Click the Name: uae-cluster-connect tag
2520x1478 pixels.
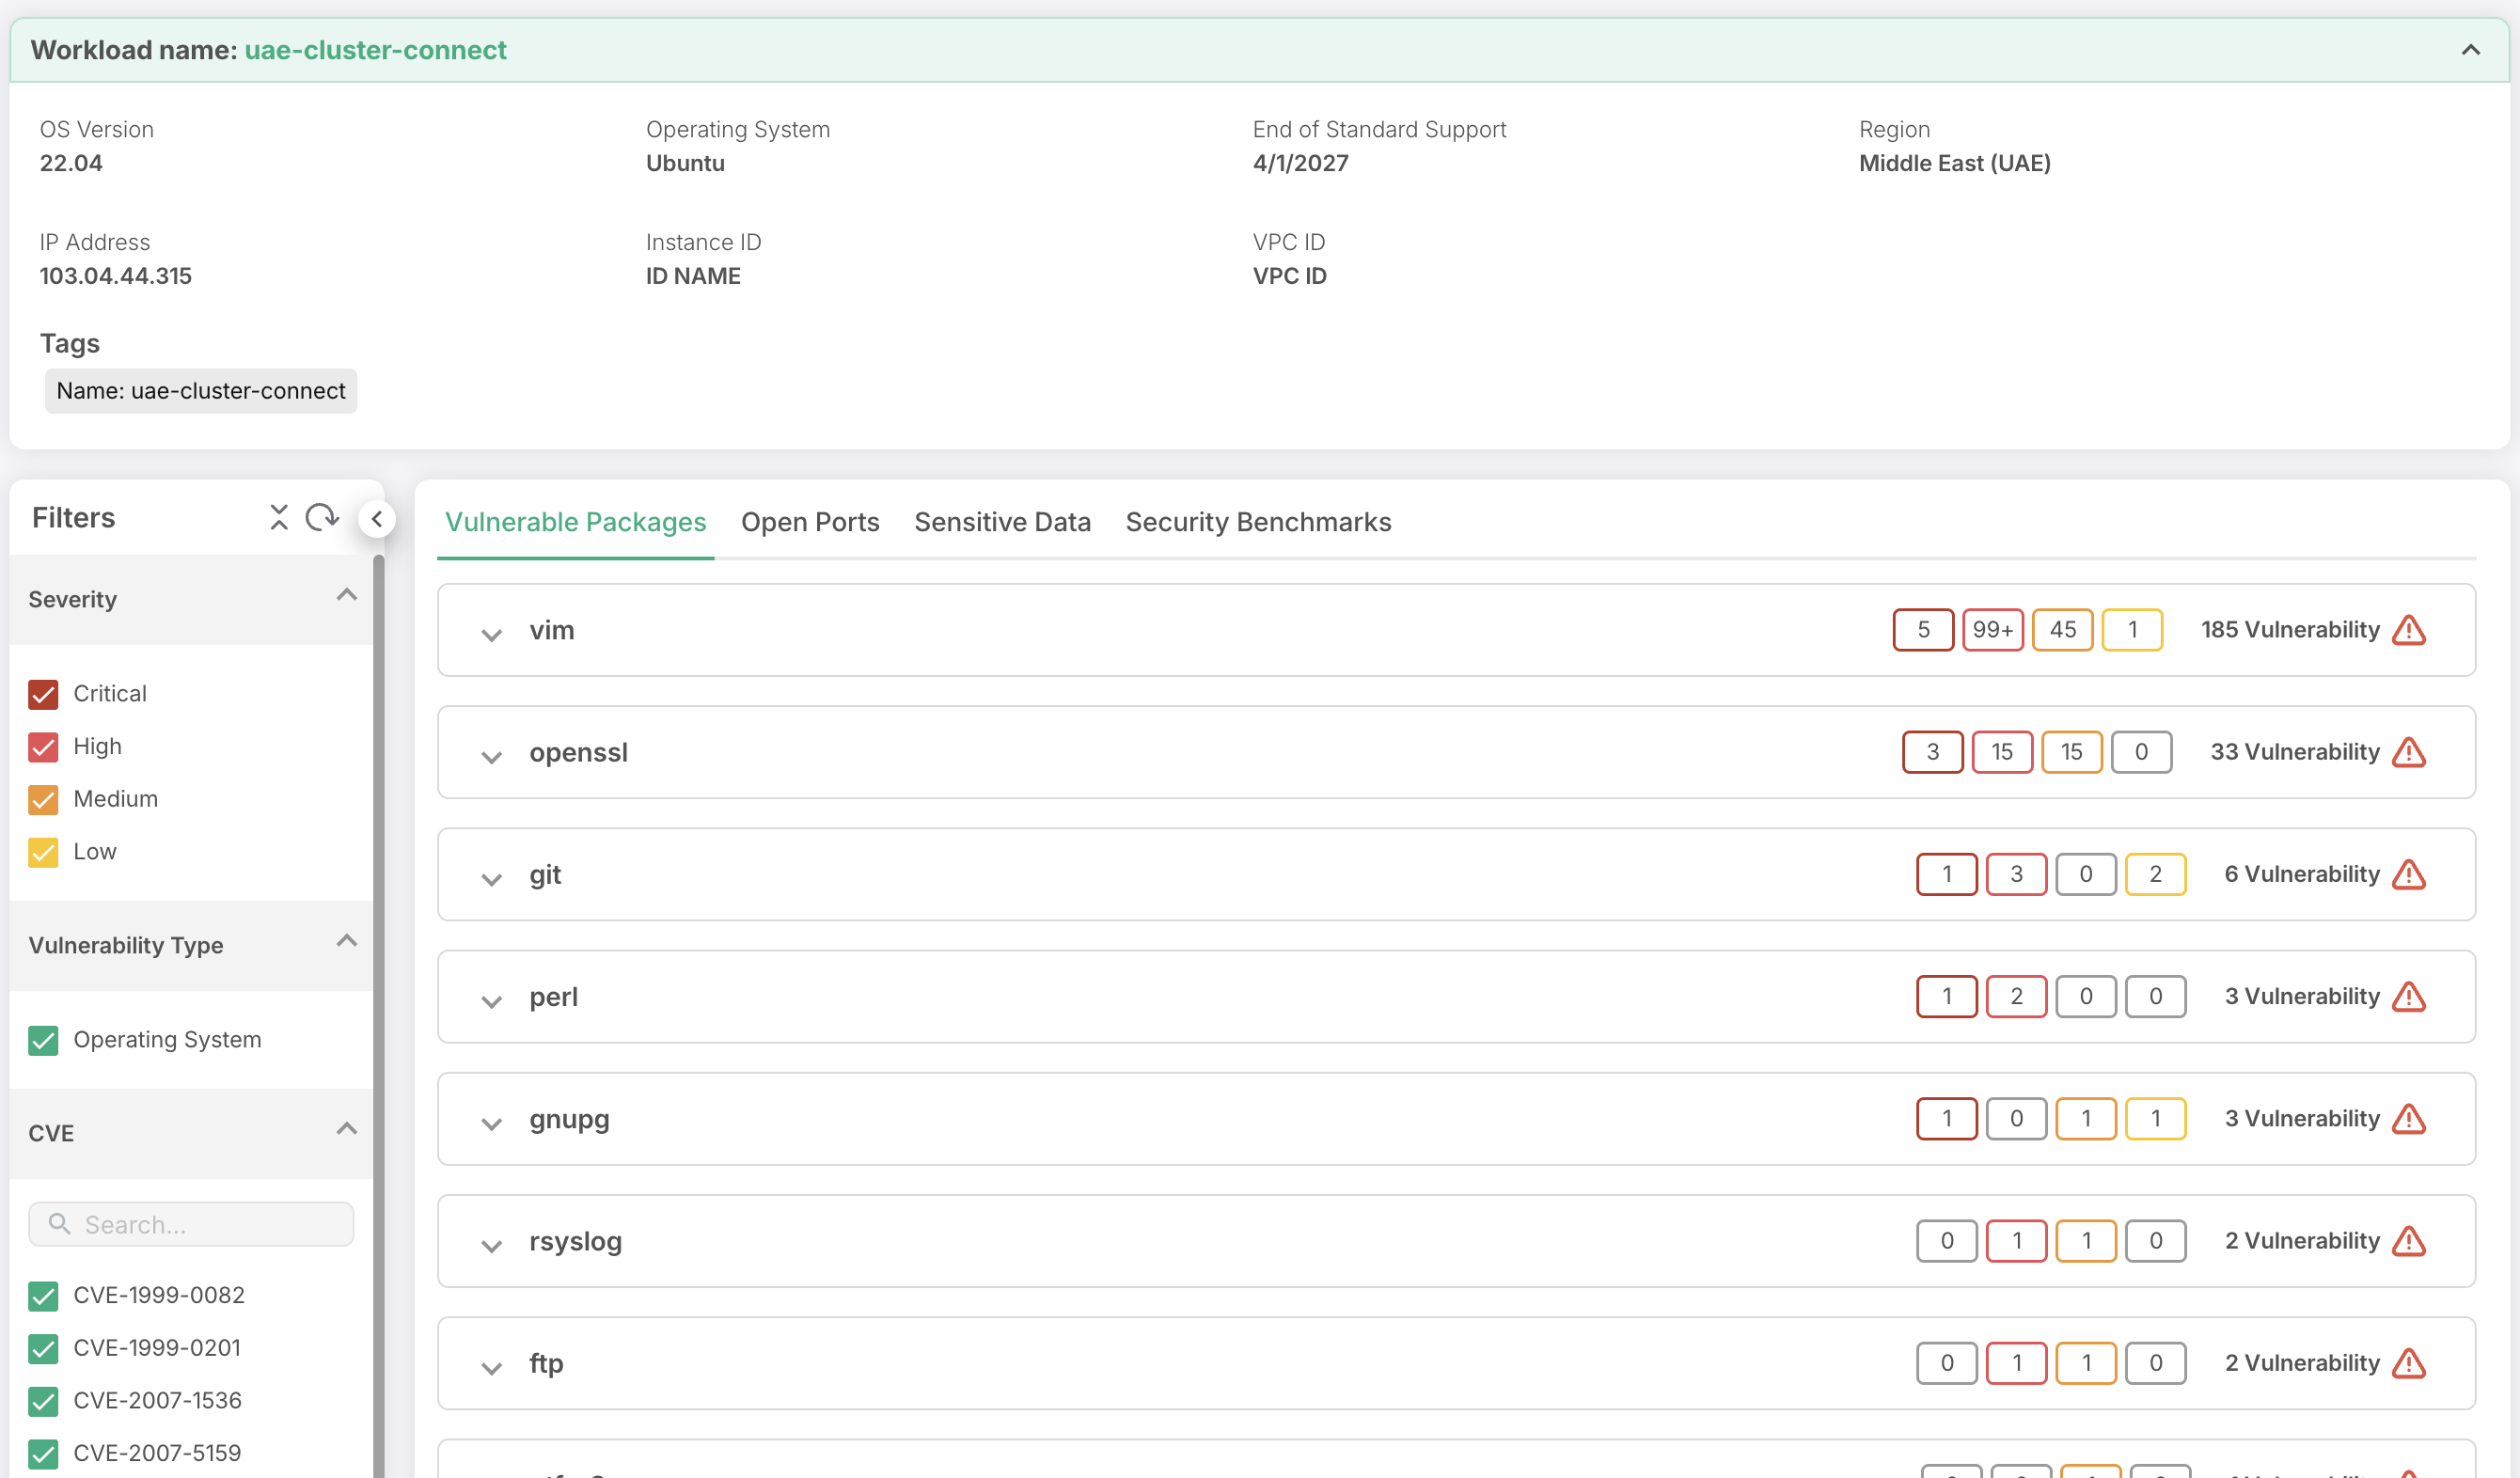[x=201, y=391]
